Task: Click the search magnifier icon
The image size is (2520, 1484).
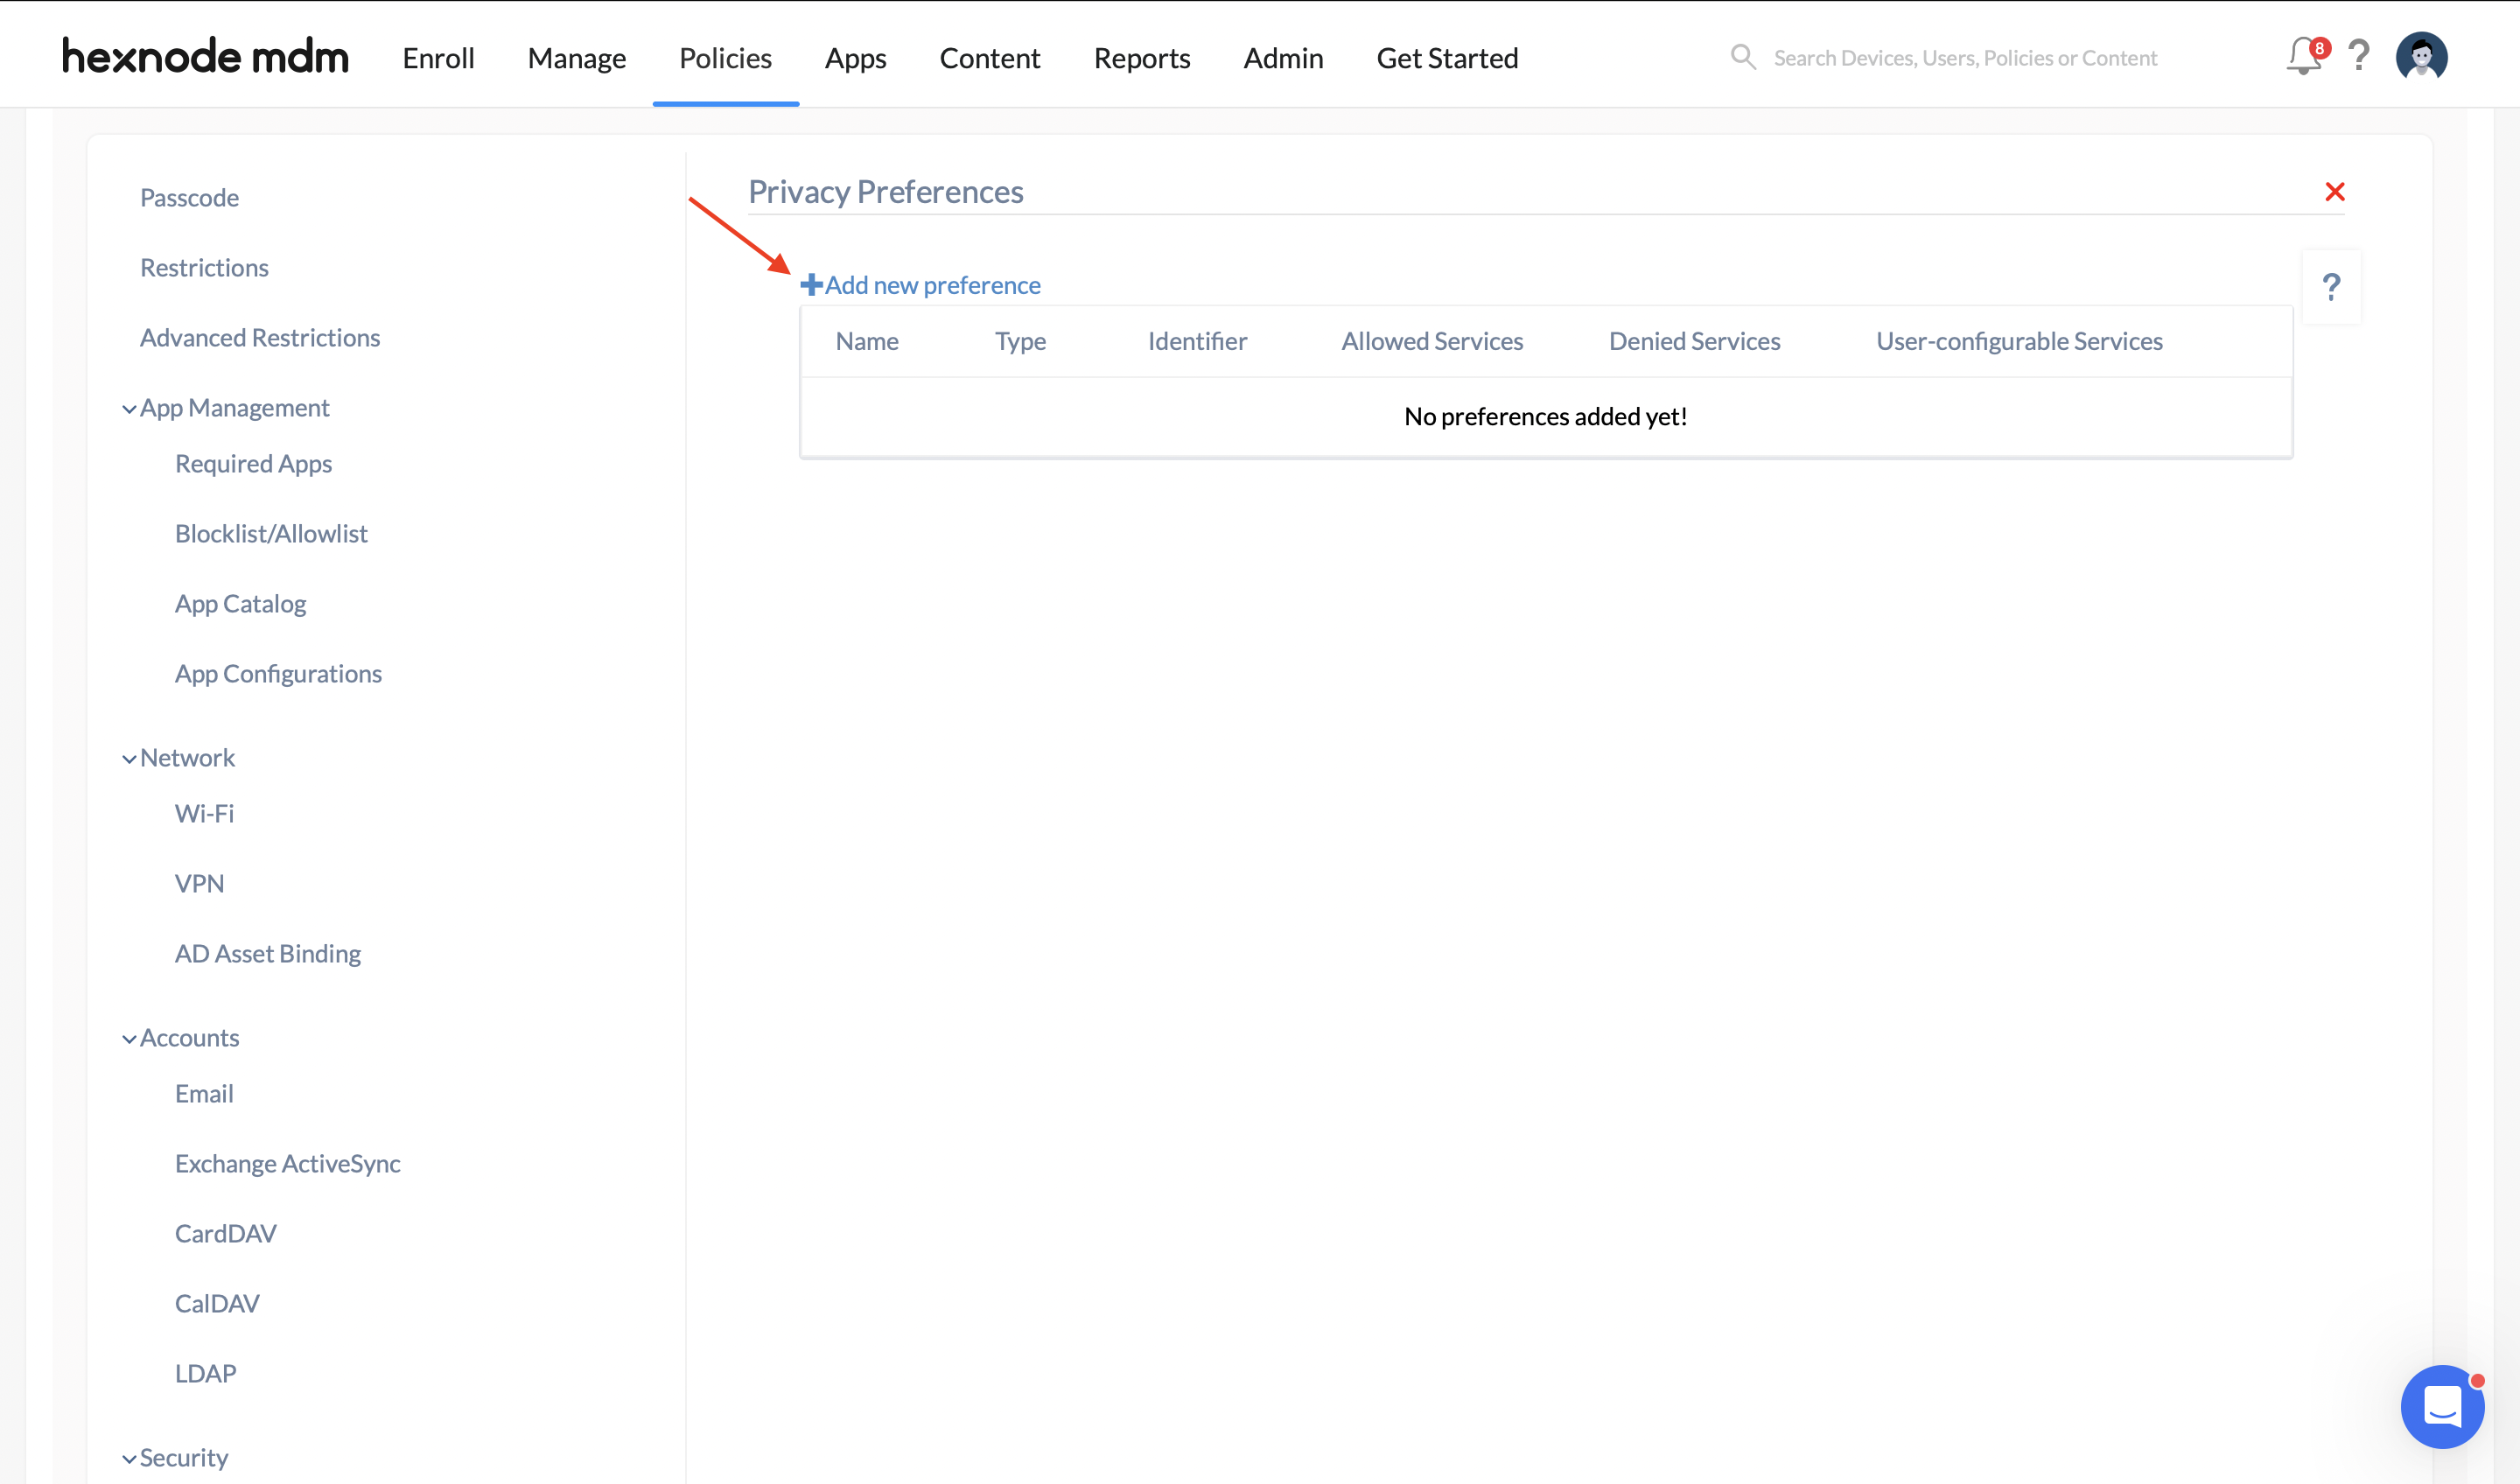Action: pyautogui.click(x=1743, y=57)
